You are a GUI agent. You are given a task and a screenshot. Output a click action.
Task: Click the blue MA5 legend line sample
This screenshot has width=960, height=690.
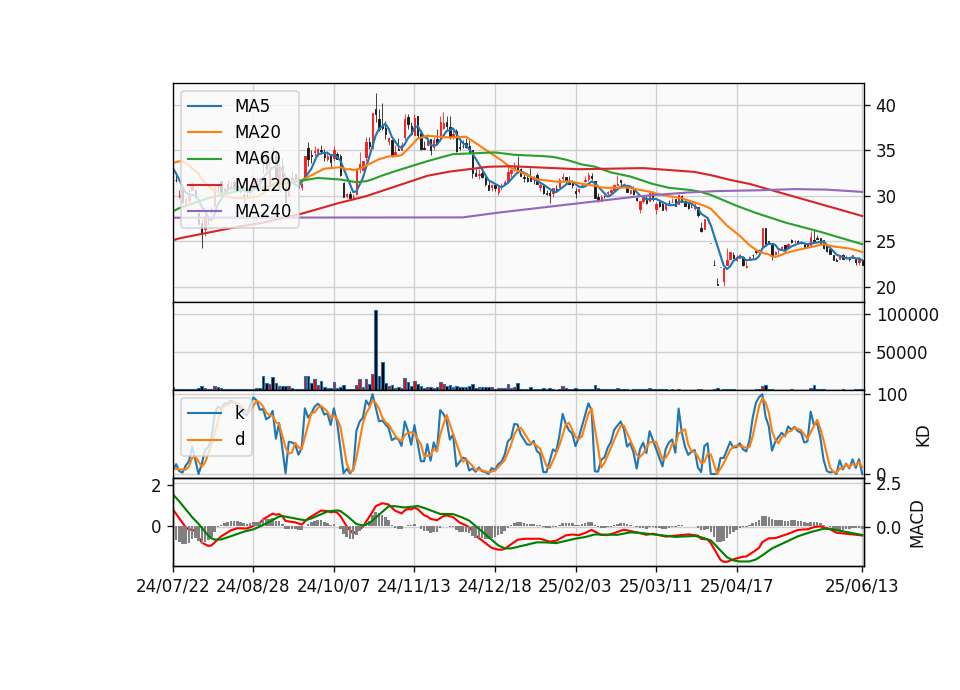click(x=204, y=107)
